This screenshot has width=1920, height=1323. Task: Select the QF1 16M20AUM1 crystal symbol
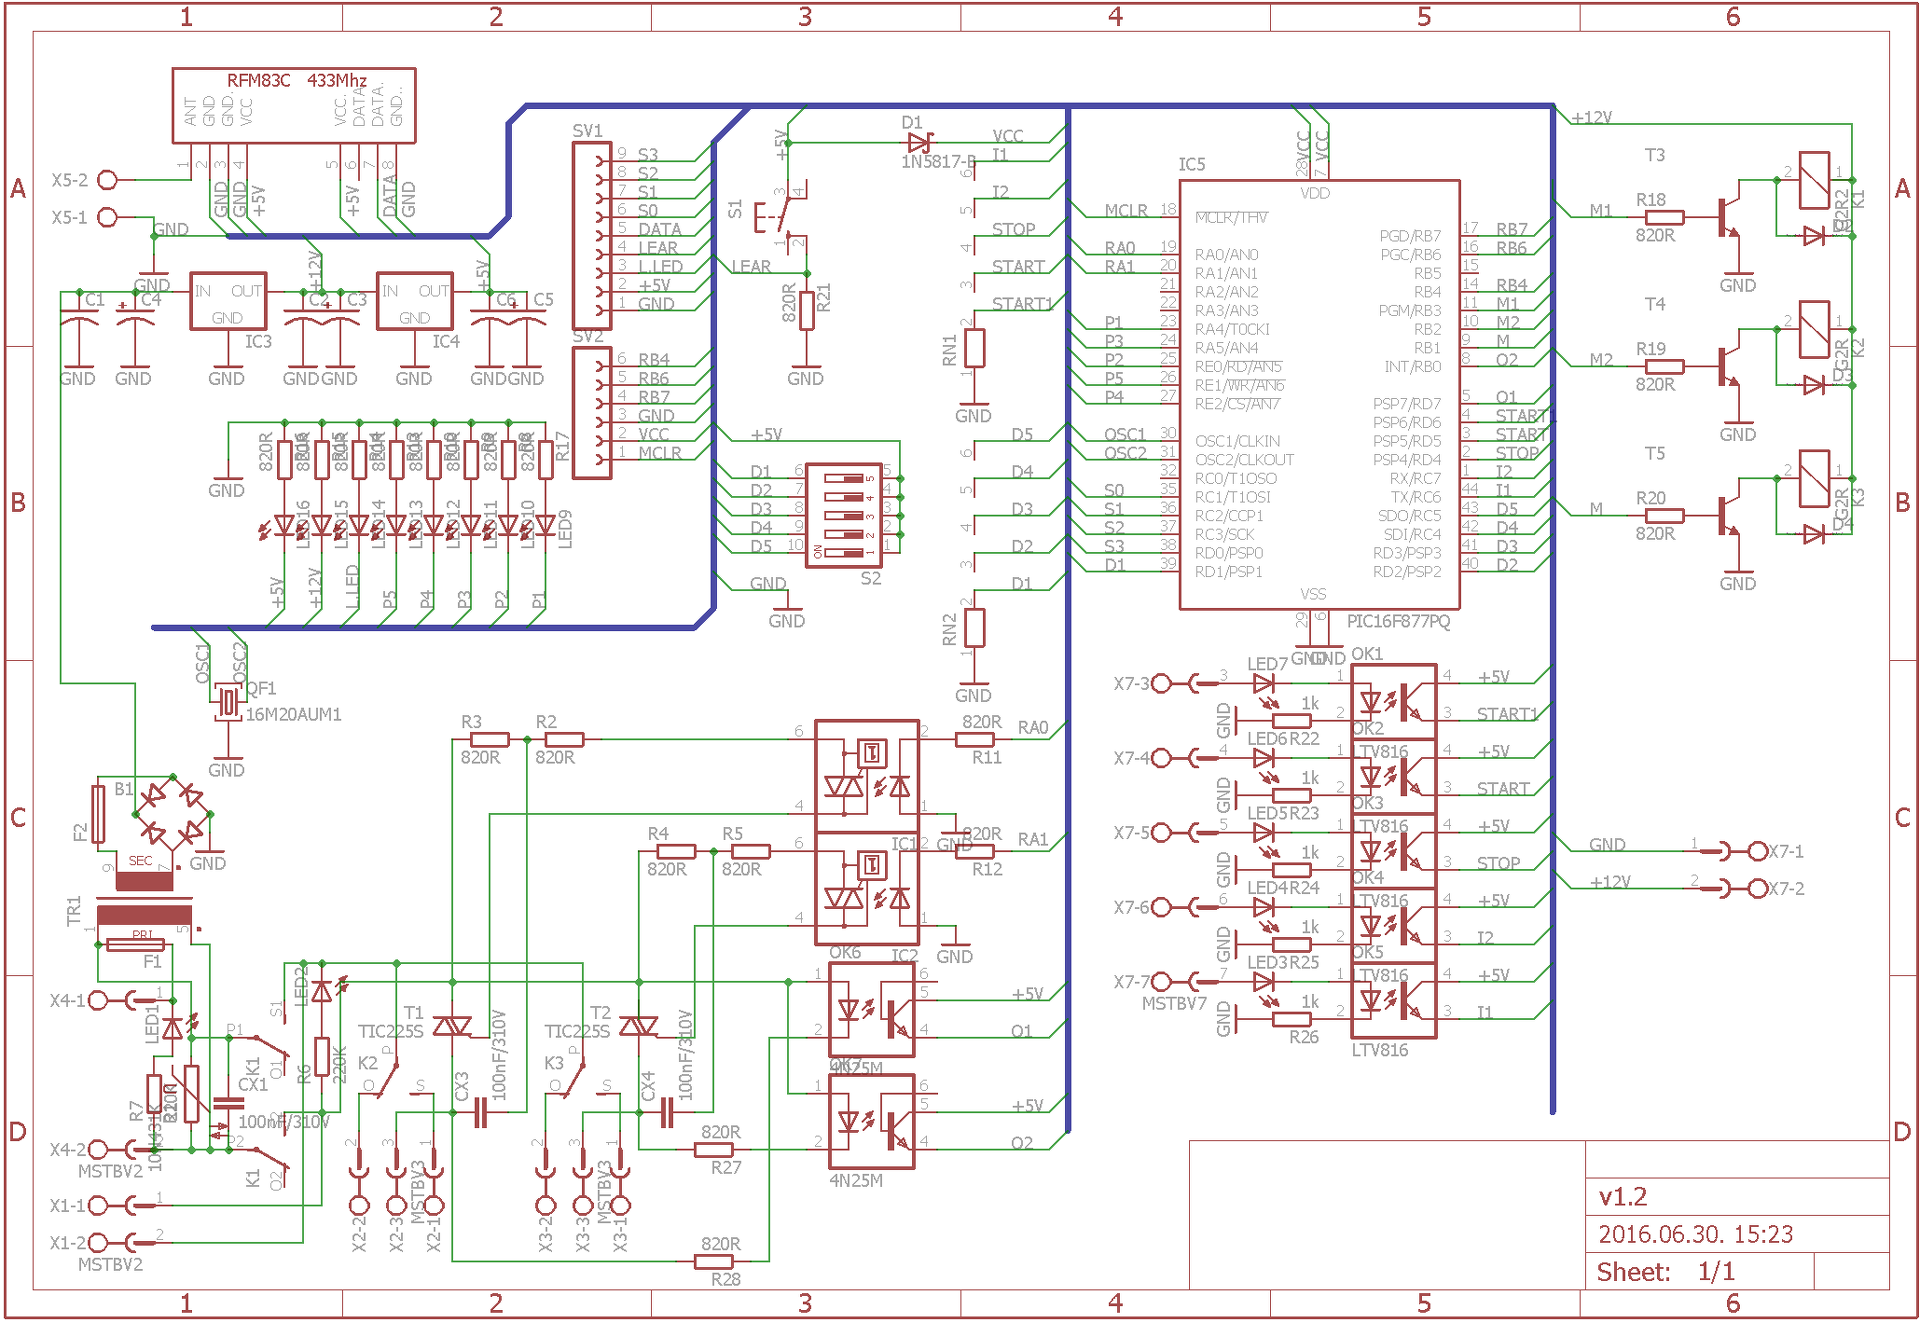click(x=229, y=704)
